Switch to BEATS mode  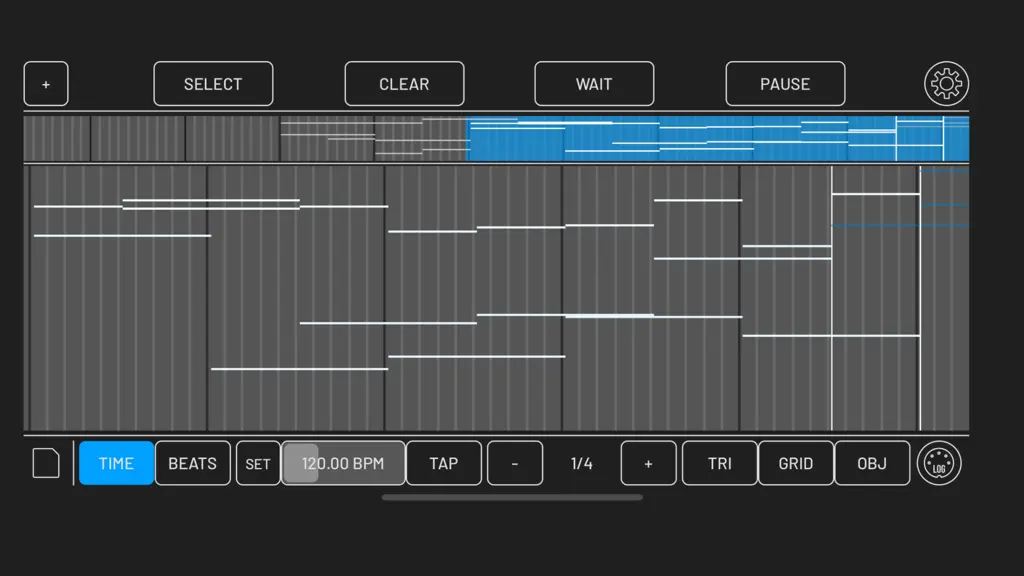193,463
